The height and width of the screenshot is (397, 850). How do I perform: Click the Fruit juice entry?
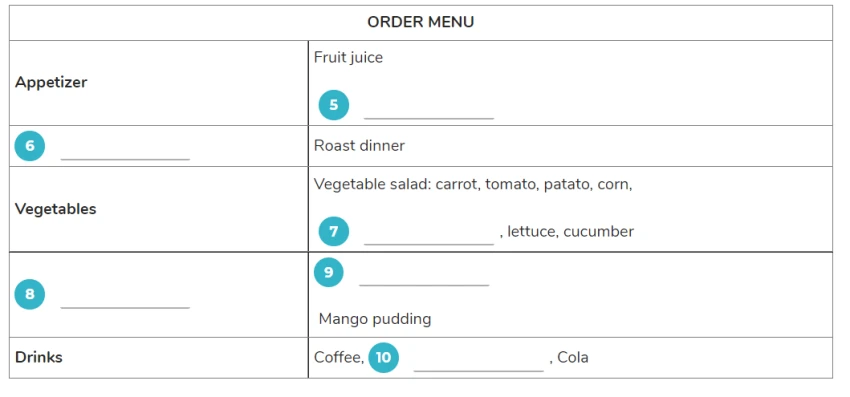(348, 57)
